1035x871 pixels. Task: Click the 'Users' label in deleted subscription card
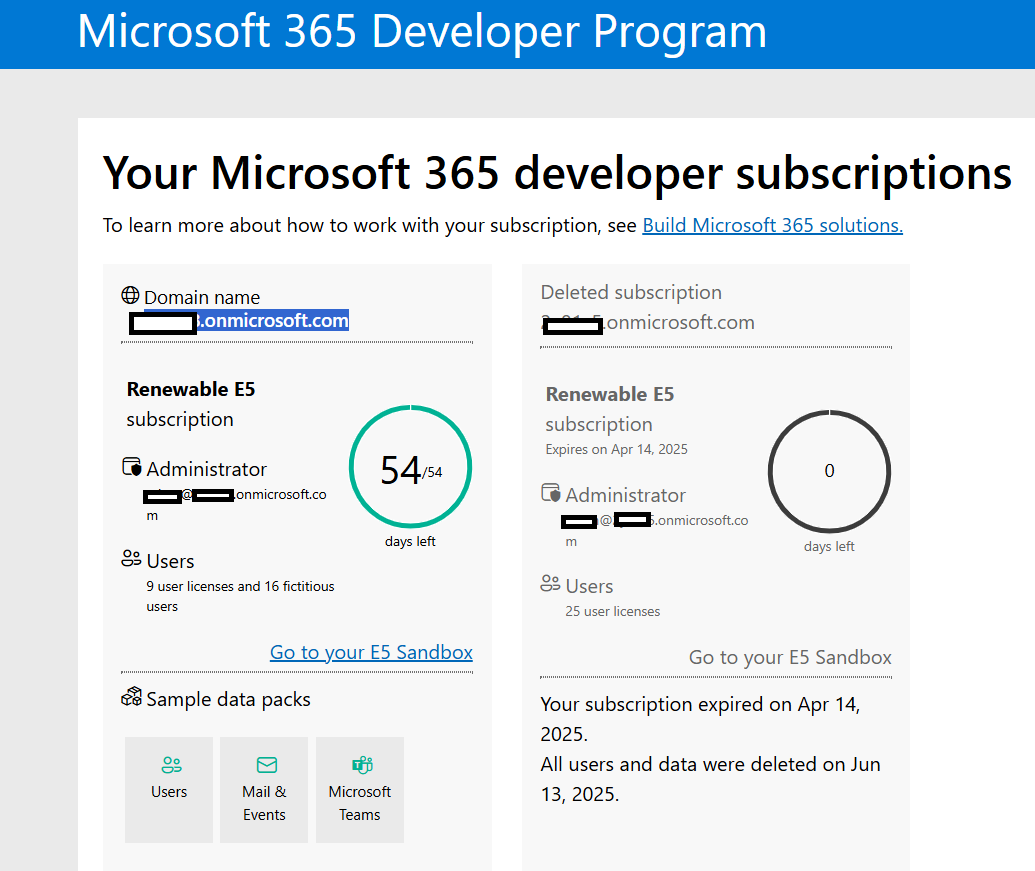click(x=589, y=587)
